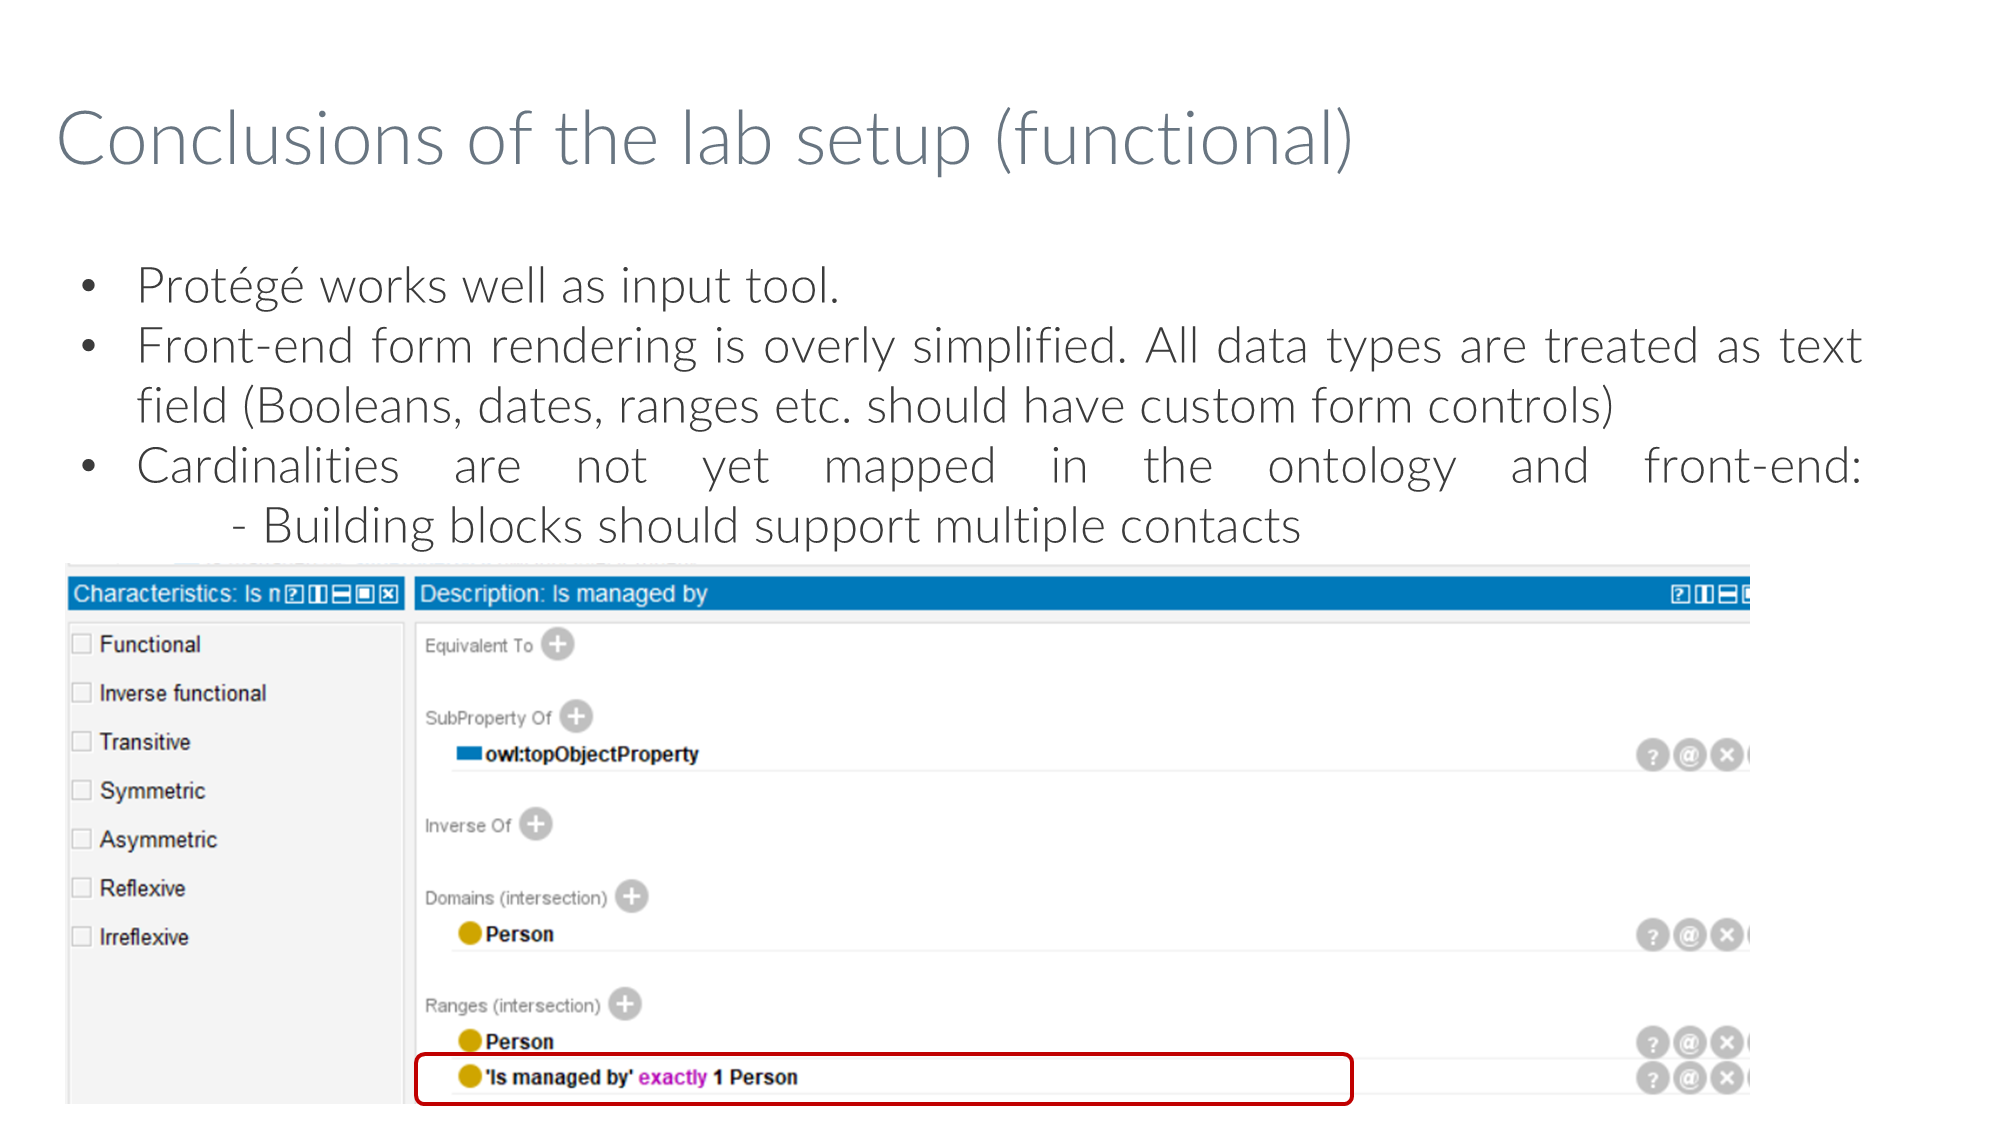Click the 'Is managed by' exactly 1 Person restriction
2000x1125 pixels.
click(x=641, y=1077)
